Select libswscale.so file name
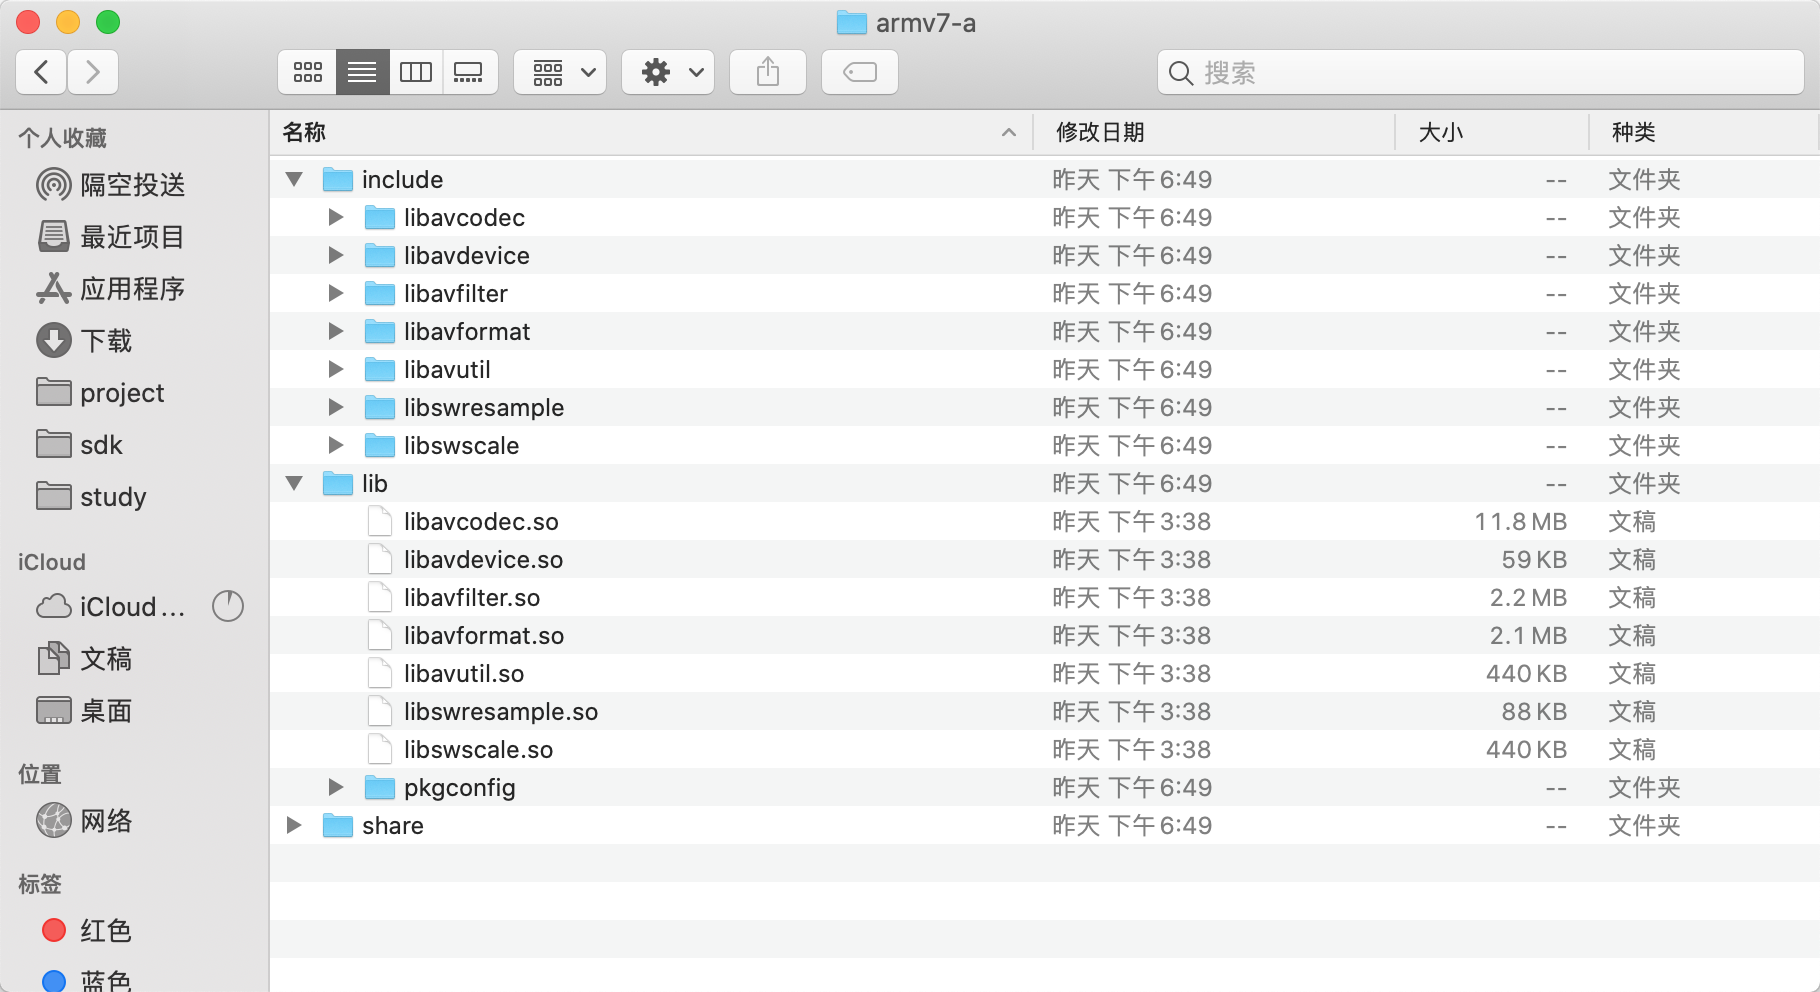 pos(479,750)
